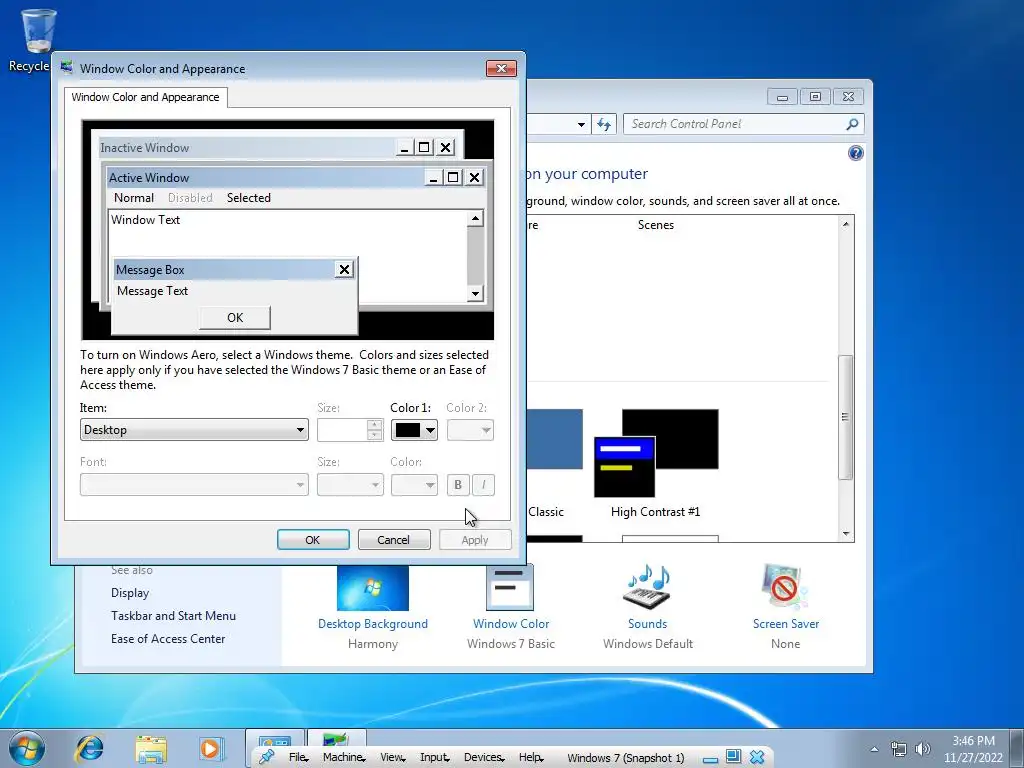
Task: Click the item Size spinner up arrow
Action: click(374, 424)
